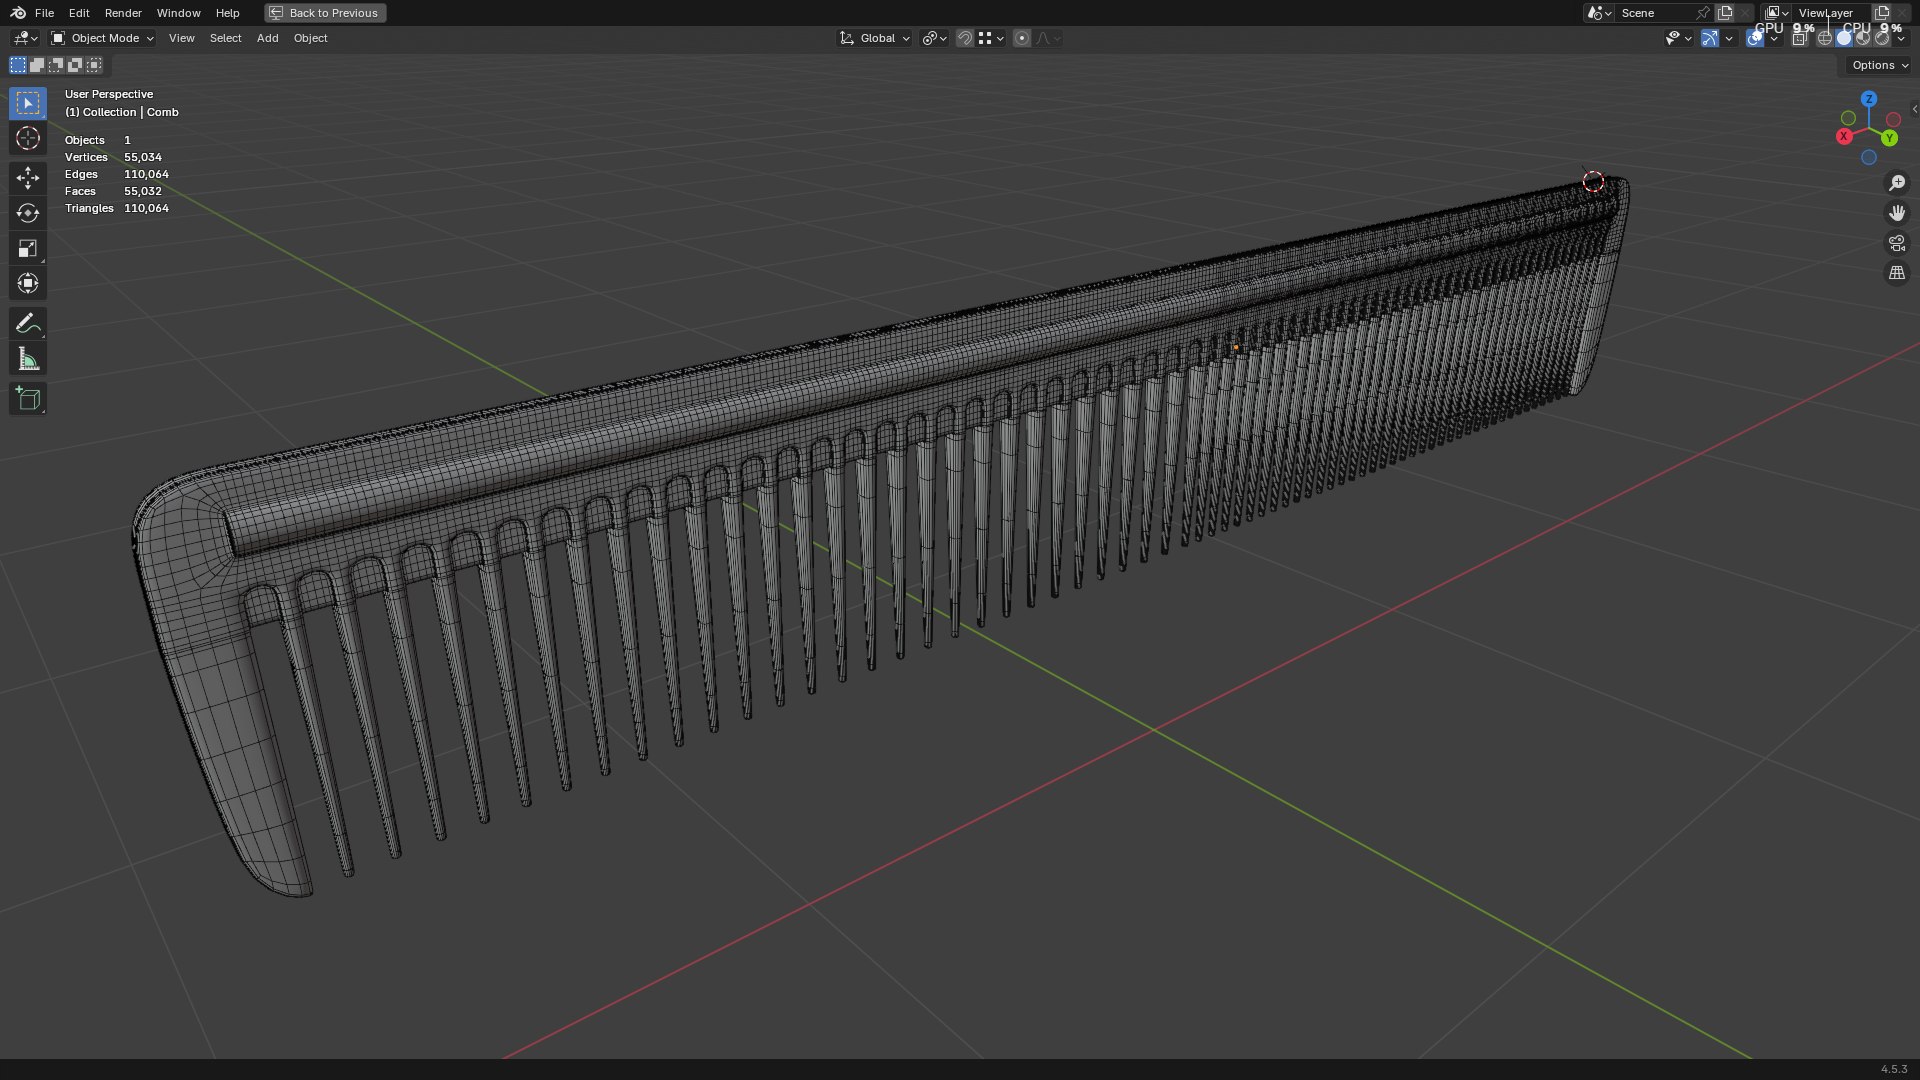Viewport: 1920px width, 1080px height.
Task: Set selection mode to extend
Action: tap(37, 65)
